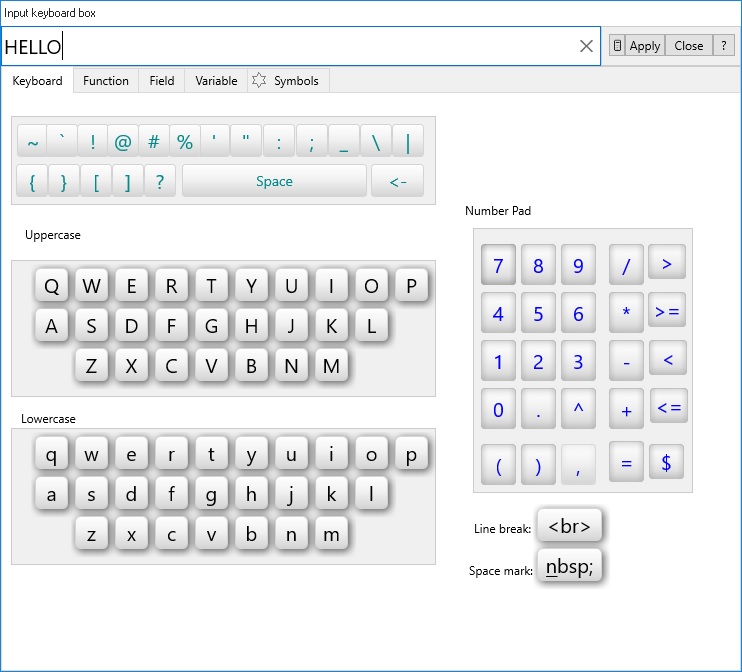Image resolution: width=742 pixels, height=672 pixels.
Task: Tap lowercase p key
Action: [x=411, y=454]
